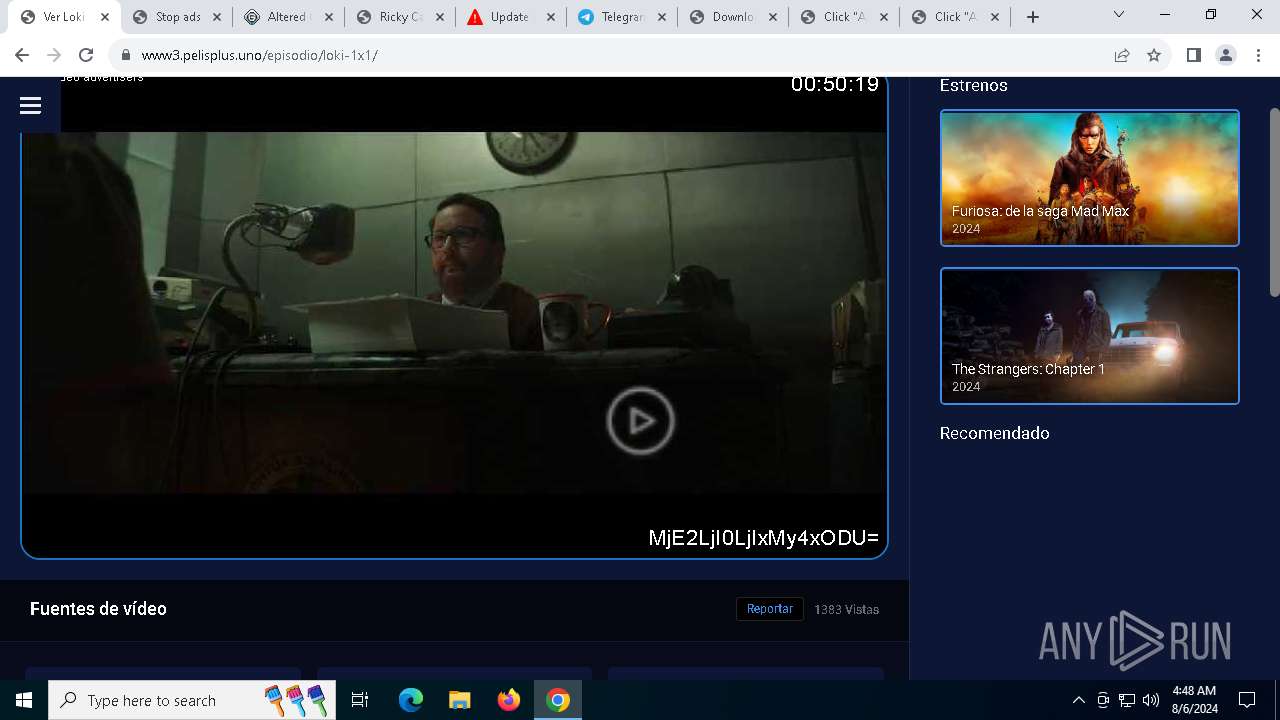Click the page's vertical scrollbar
The image size is (1280, 720).
coord(1274,200)
